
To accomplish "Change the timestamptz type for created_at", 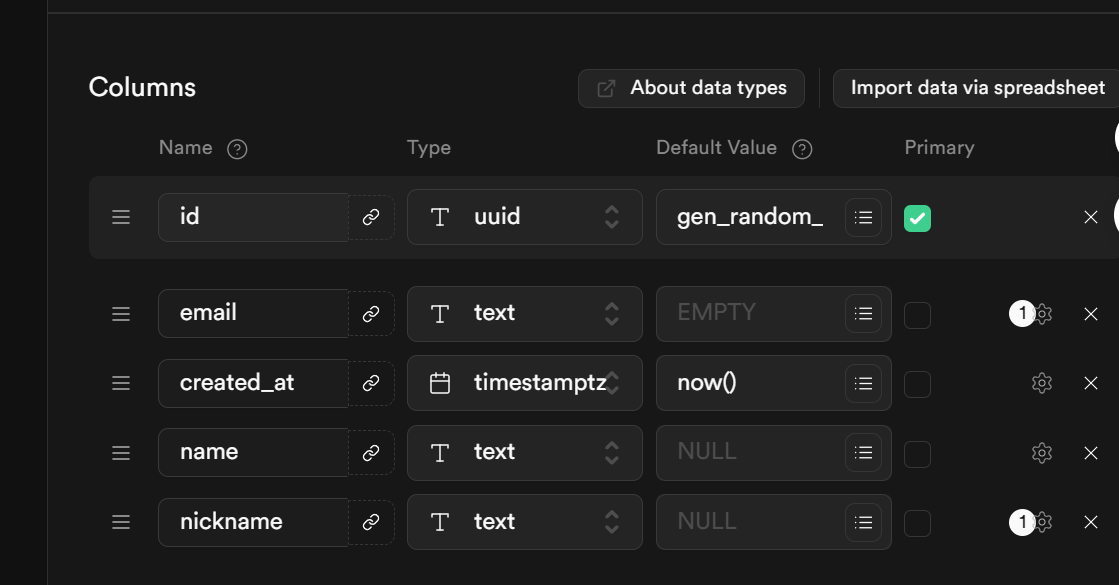I will pyautogui.click(x=524, y=383).
